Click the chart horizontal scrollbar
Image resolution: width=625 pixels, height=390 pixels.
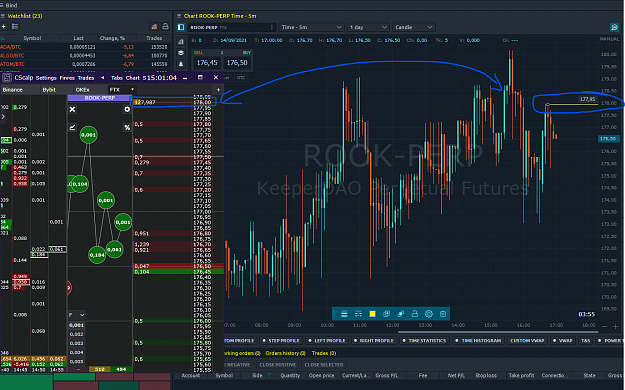click(x=498, y=332)
